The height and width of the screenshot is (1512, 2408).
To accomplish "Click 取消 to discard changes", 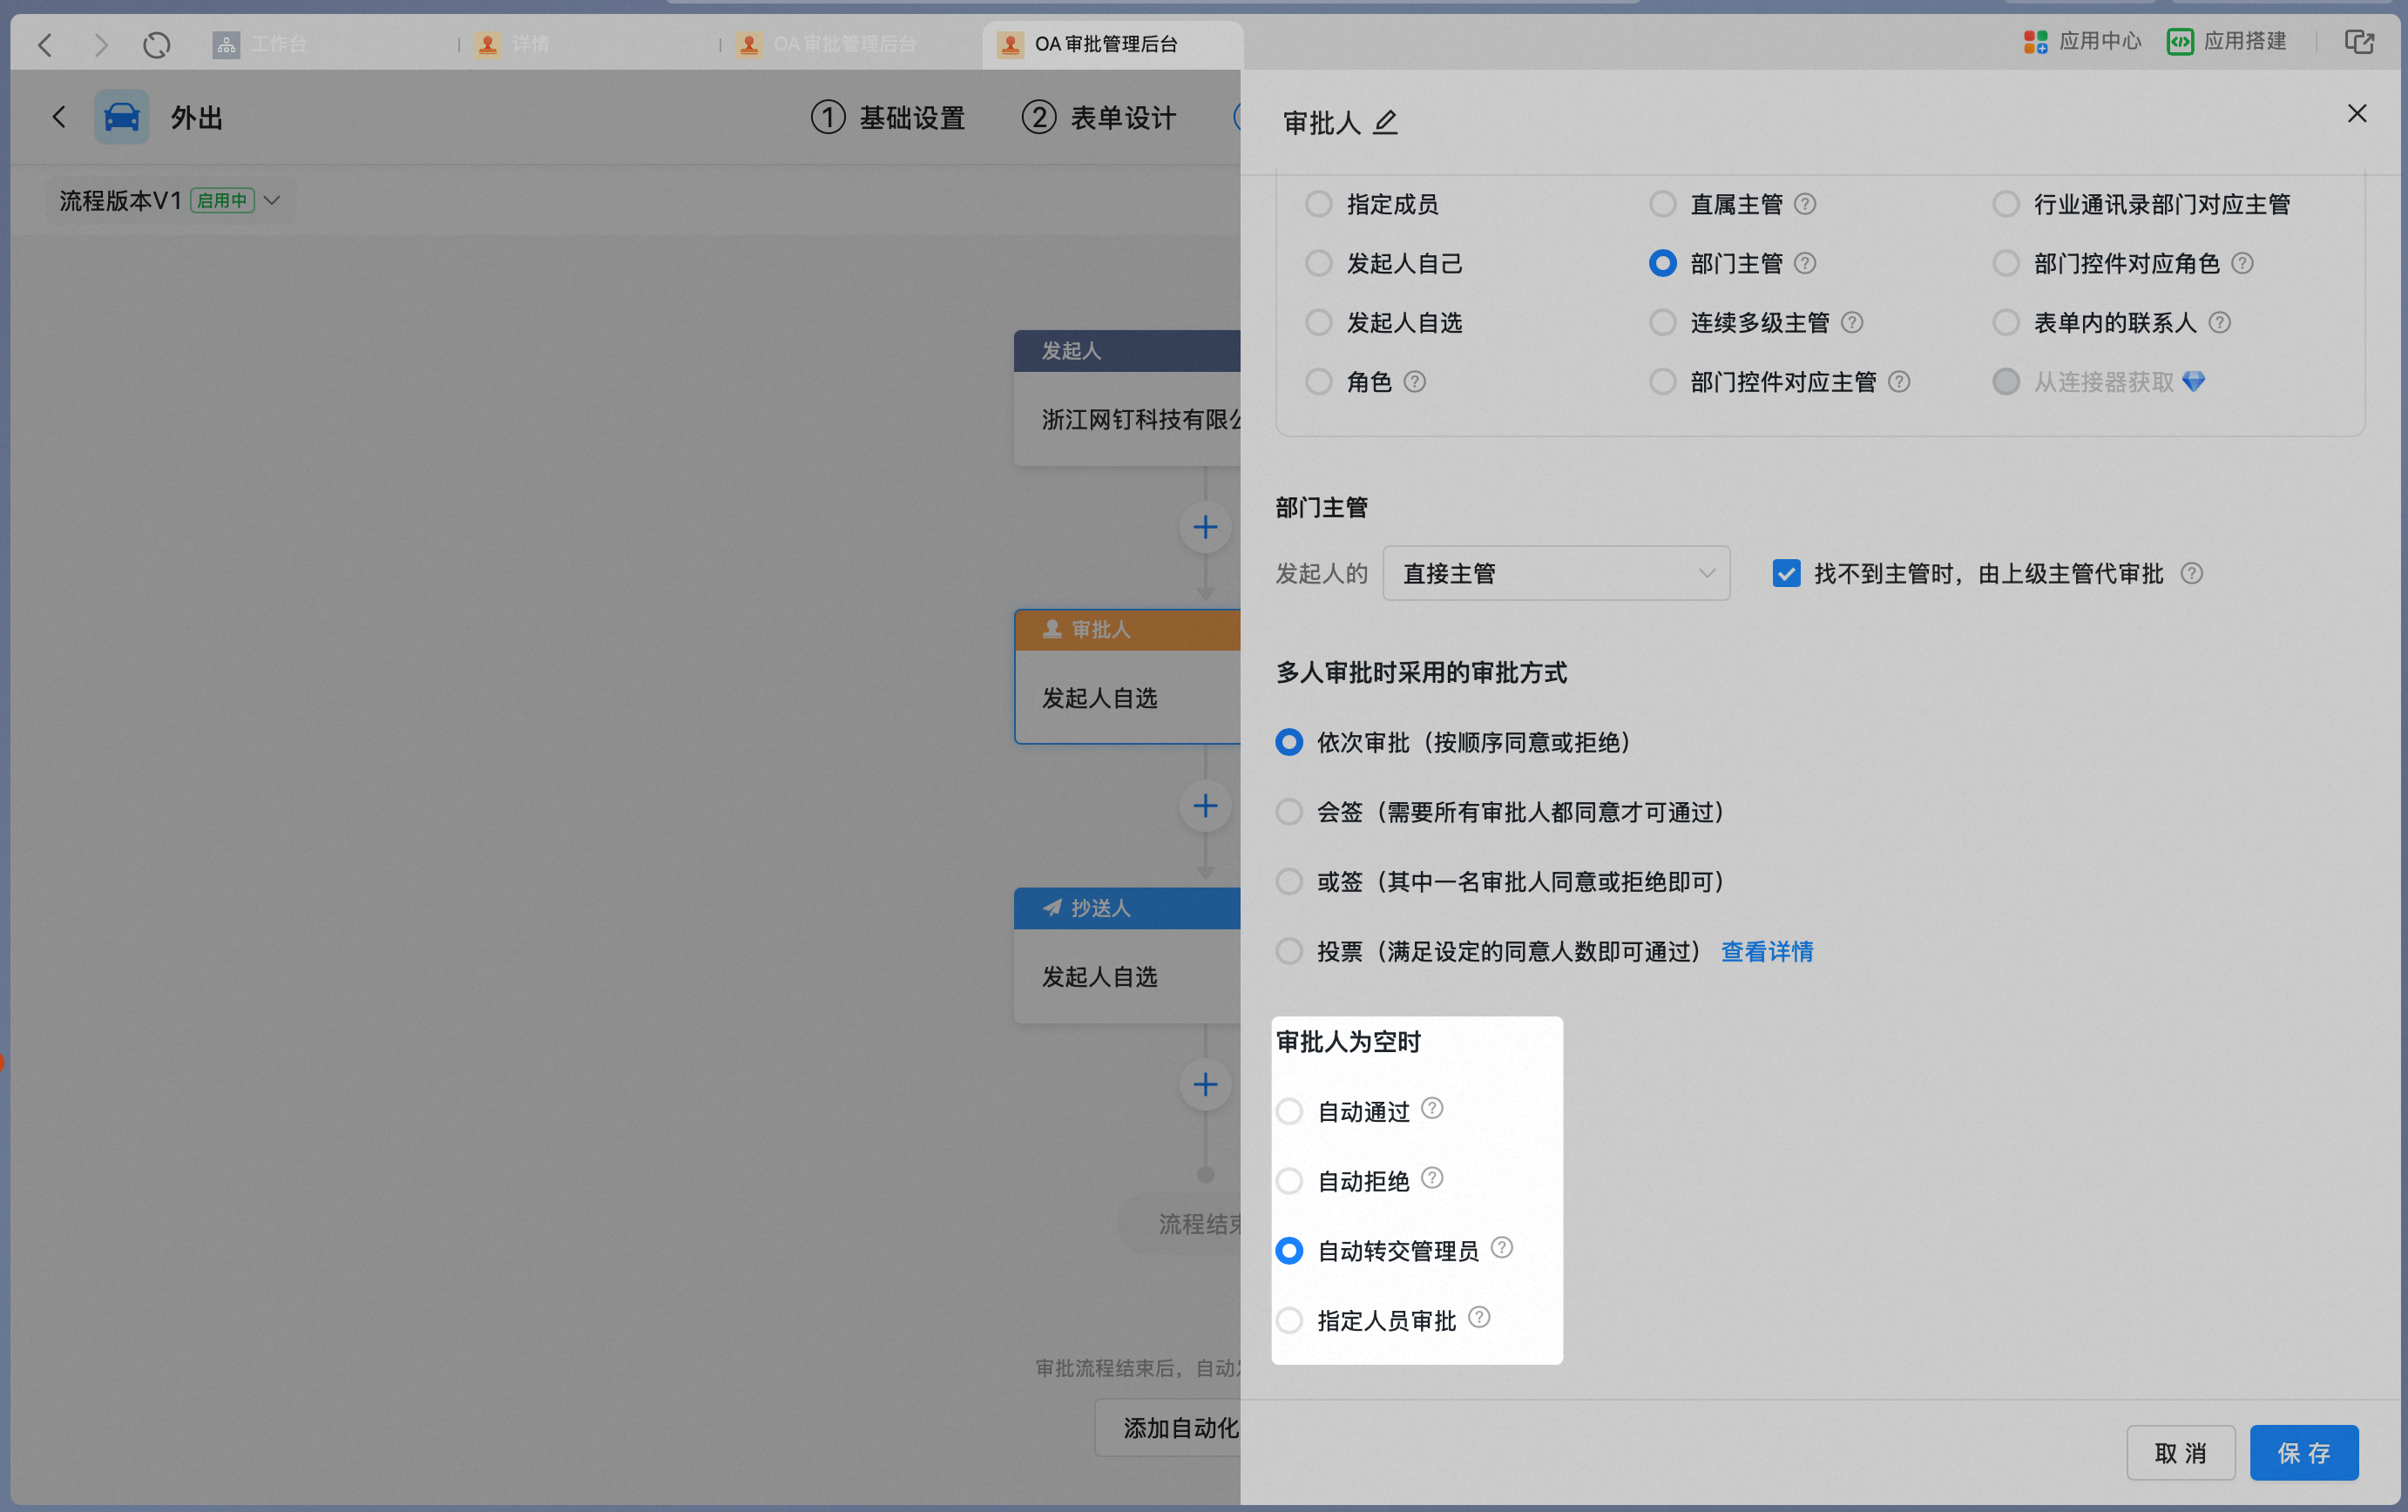I will pyautogui.click(x=2180, y=1452).
